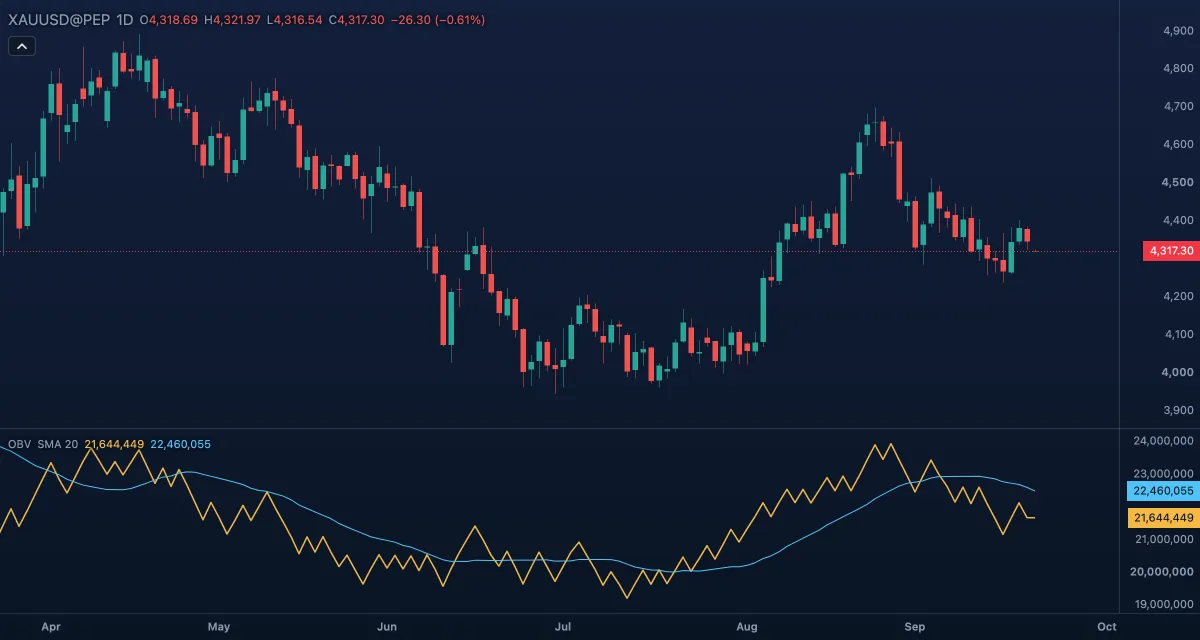Image resolution: width=1200 pixels, height=640 pixels.
Task: Click the 4,500 price axis label
Action: tap(1179, 183)
